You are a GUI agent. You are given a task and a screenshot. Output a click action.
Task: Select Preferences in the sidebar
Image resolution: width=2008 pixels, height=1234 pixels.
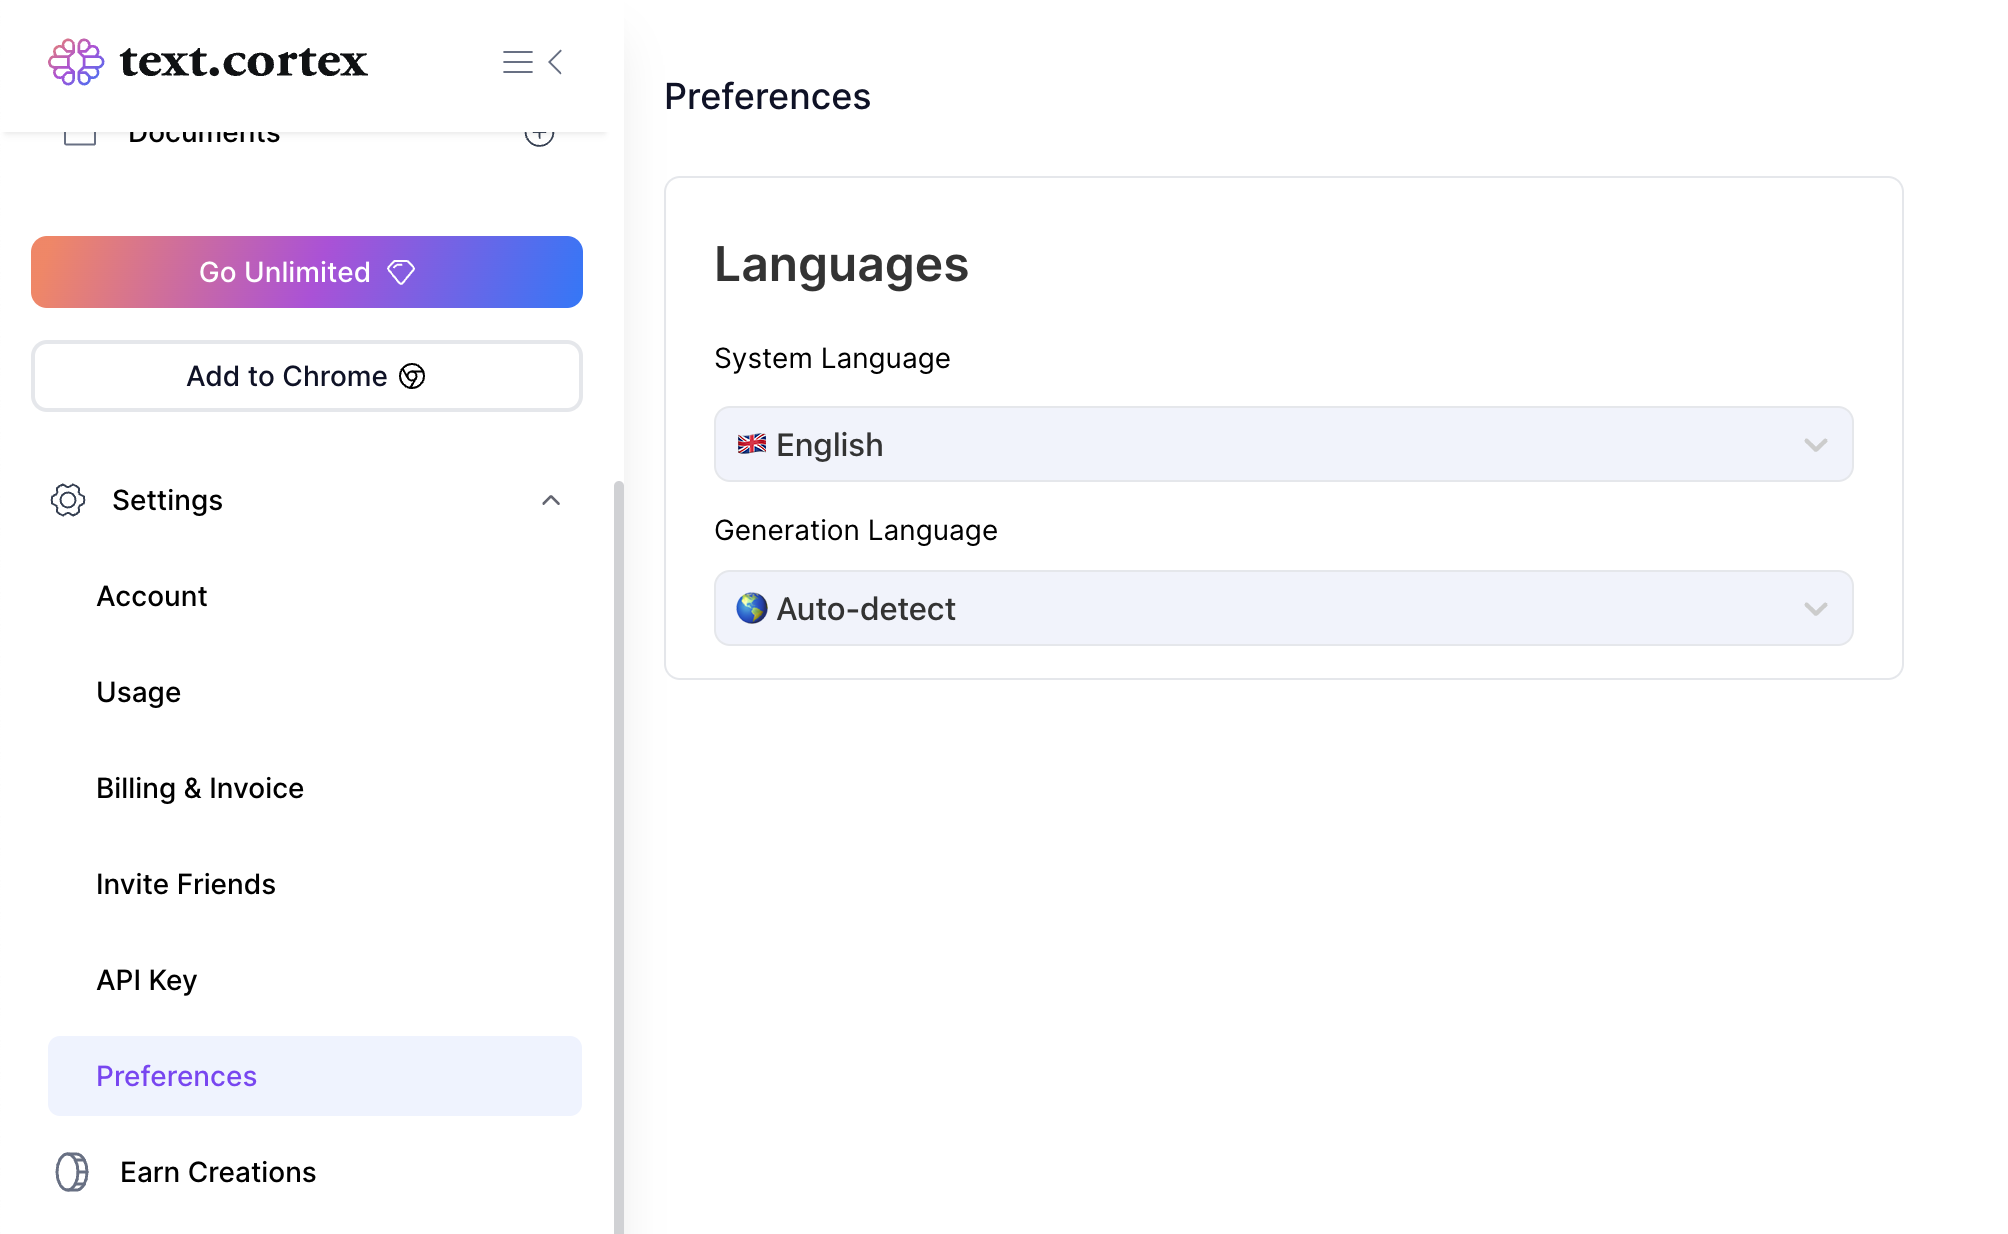pos(315,1076)
